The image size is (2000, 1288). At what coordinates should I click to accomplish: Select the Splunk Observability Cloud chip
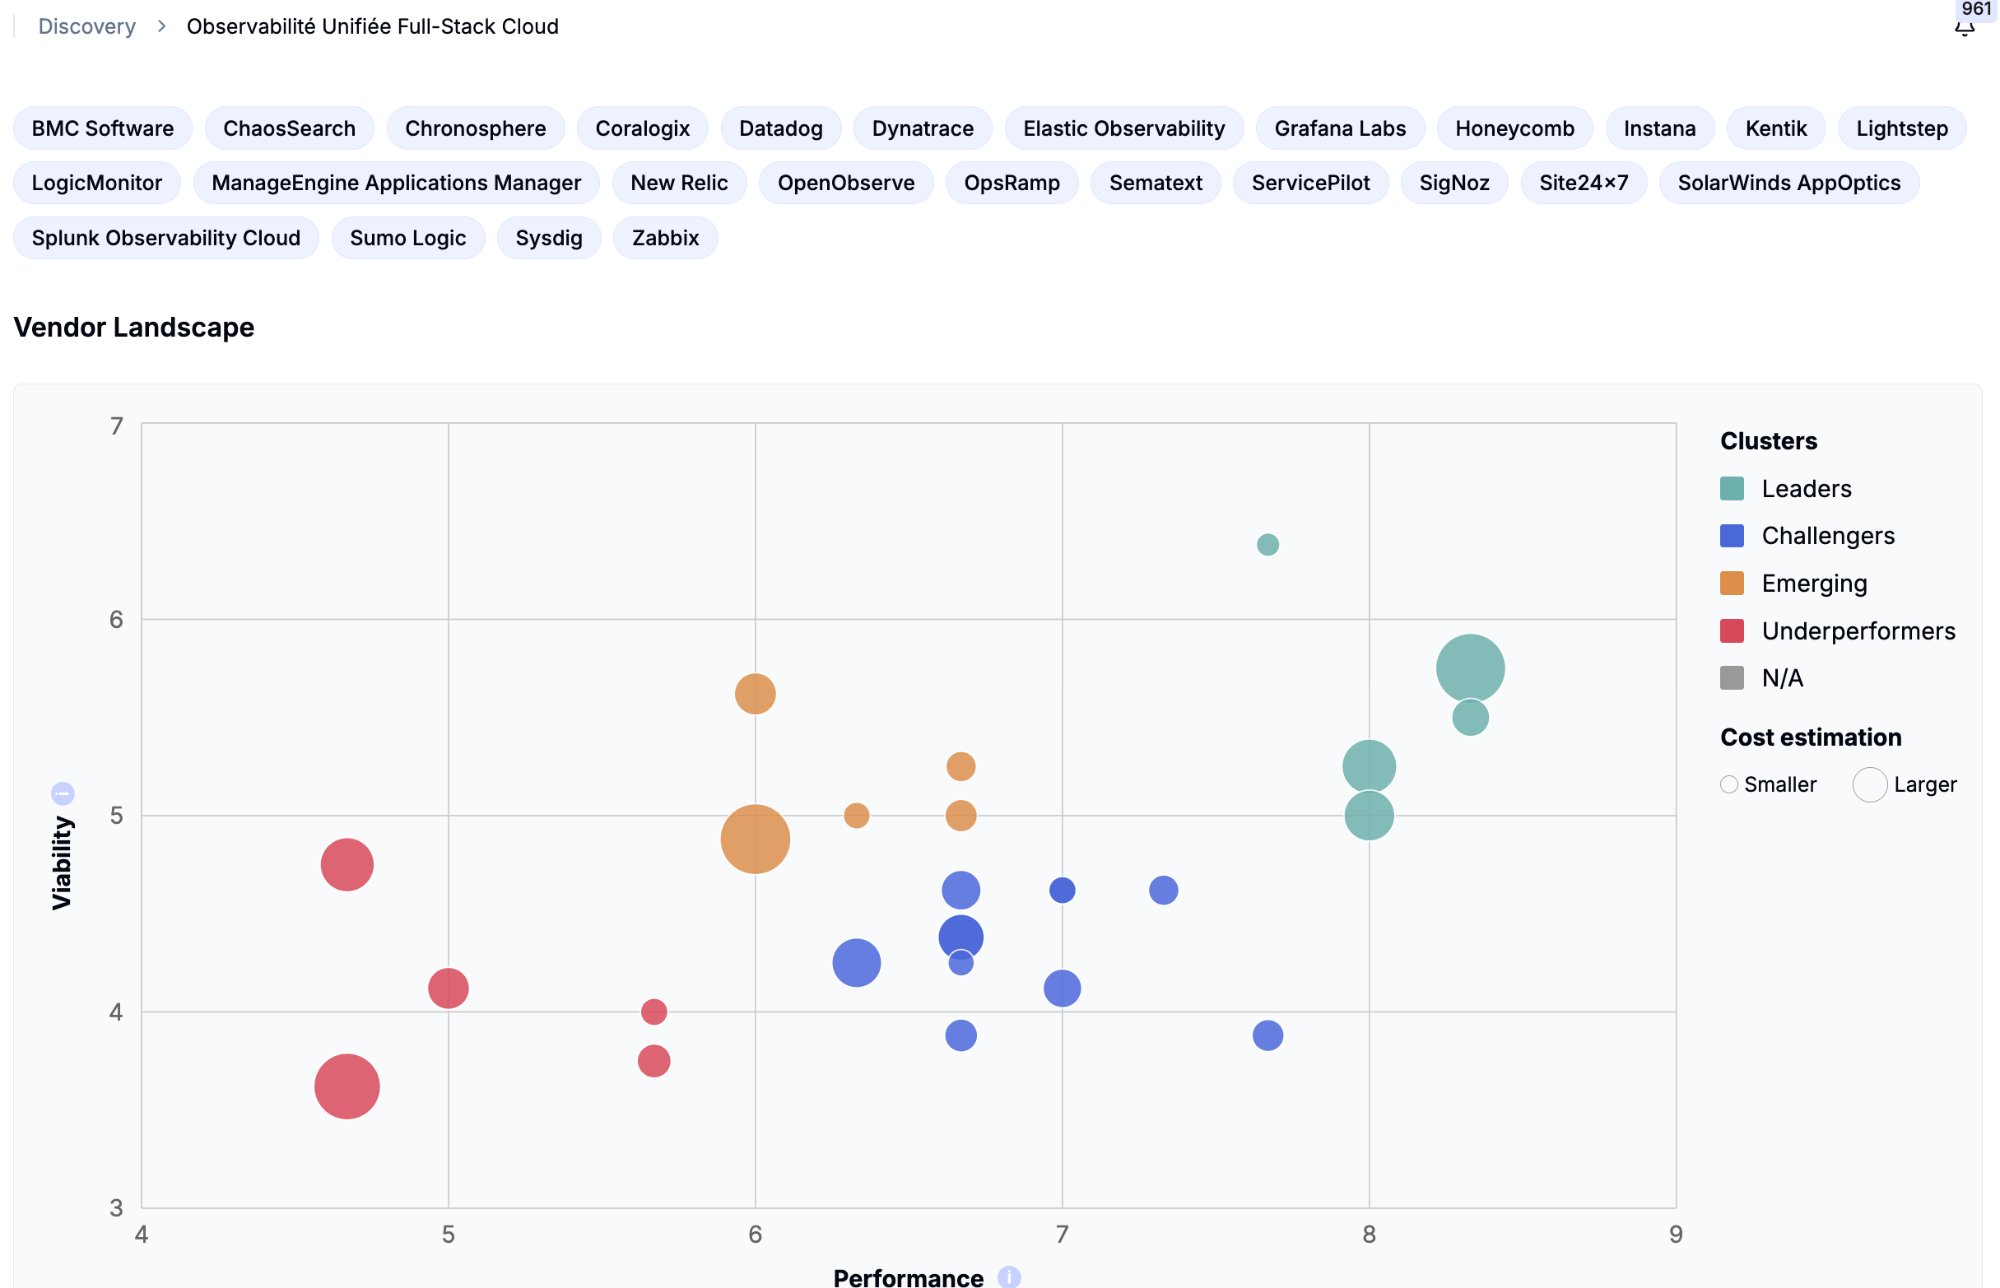point(165,237)
